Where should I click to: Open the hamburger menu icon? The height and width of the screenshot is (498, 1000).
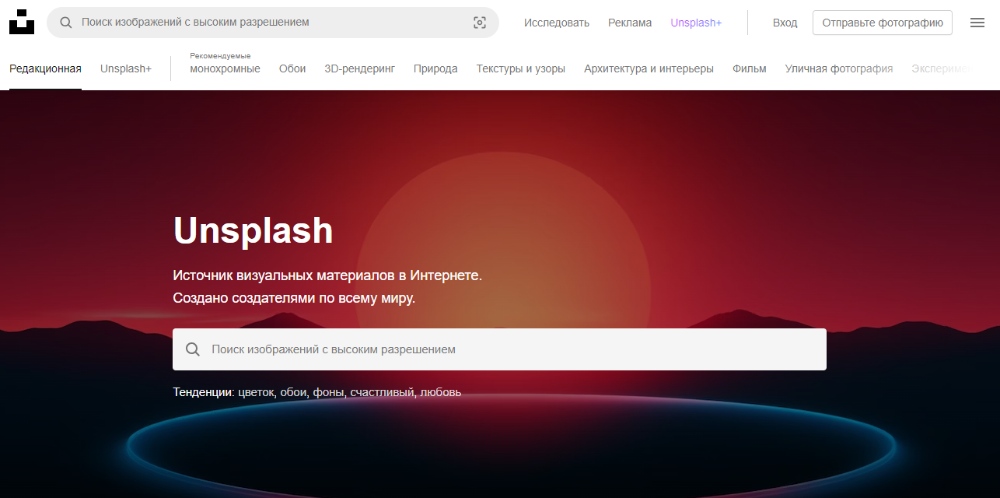point(977,22)
